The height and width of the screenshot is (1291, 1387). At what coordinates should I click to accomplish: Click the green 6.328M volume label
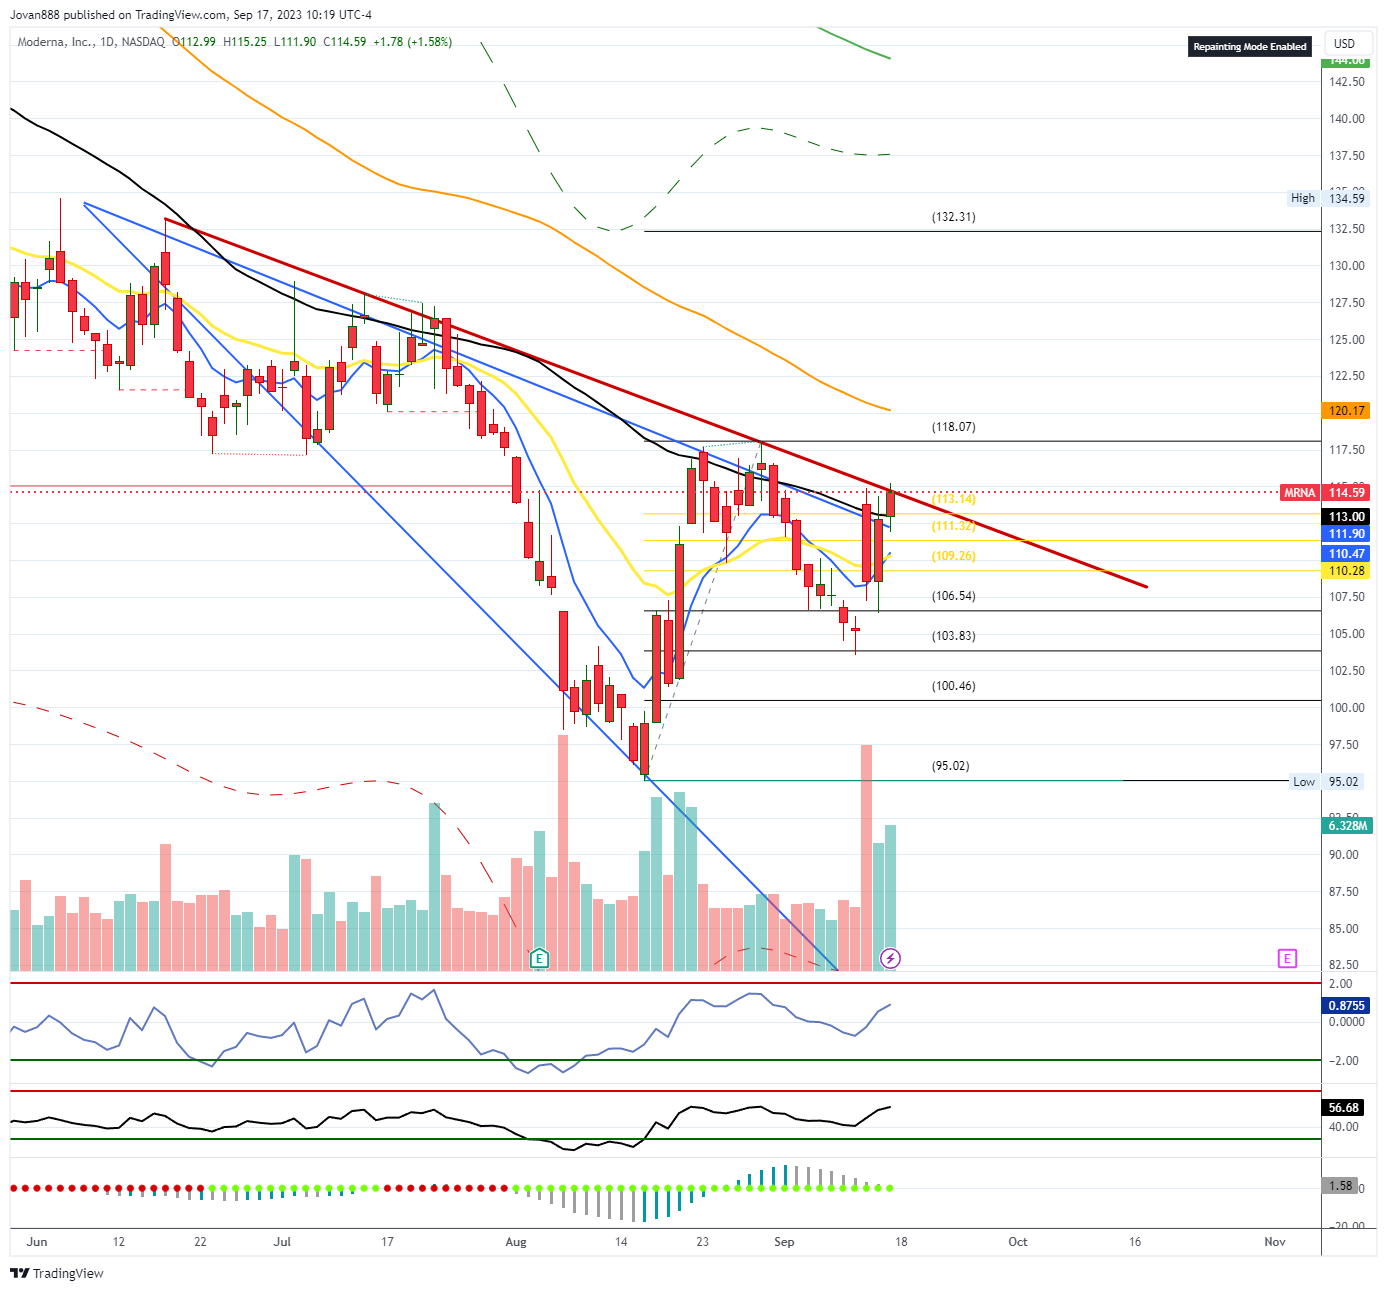point(1347,825)
